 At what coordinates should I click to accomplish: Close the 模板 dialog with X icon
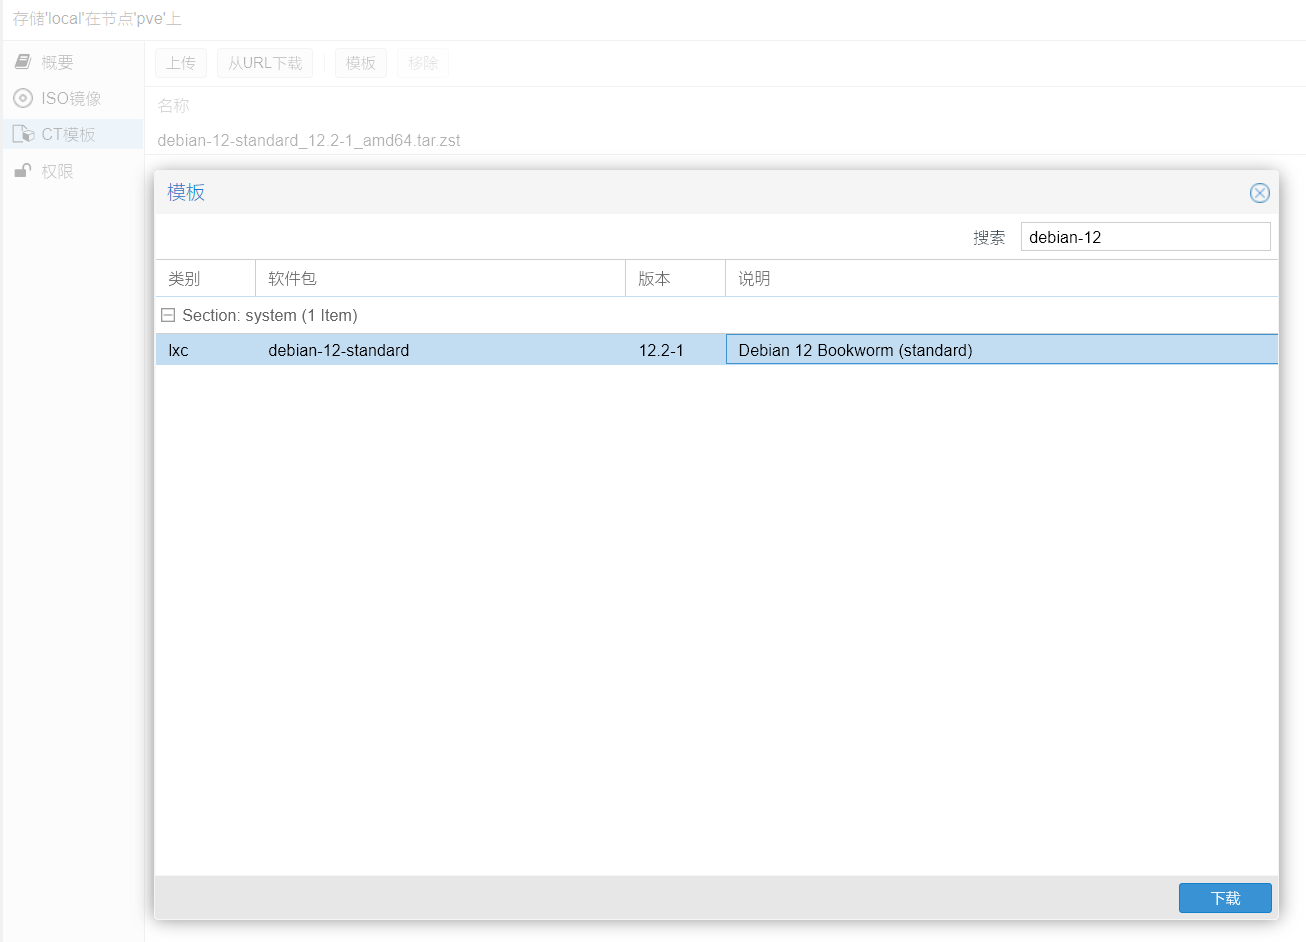pos(1259,193)
